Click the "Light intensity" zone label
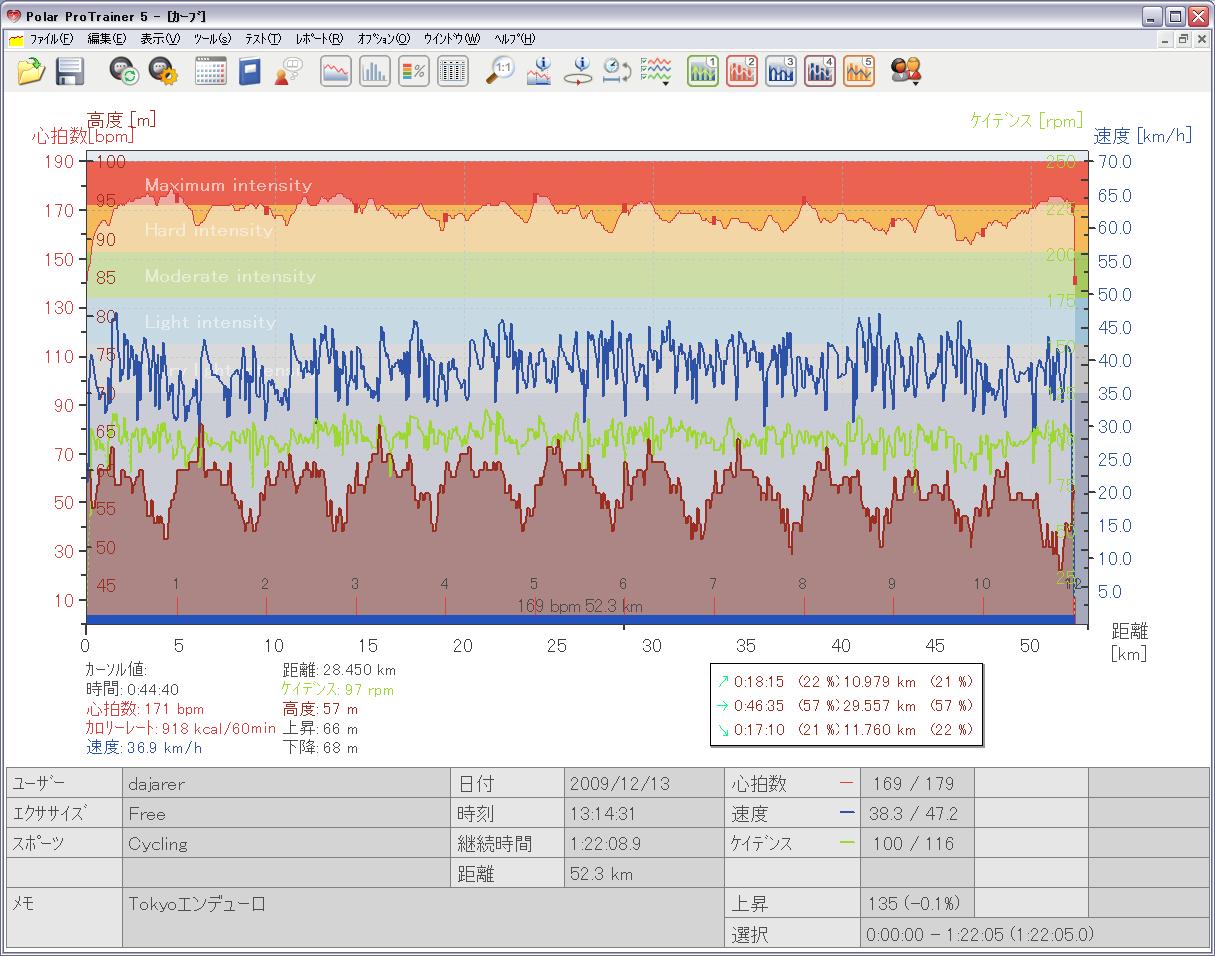The width and height of the screenshot is (1215, 956). (x=210, y=322)
